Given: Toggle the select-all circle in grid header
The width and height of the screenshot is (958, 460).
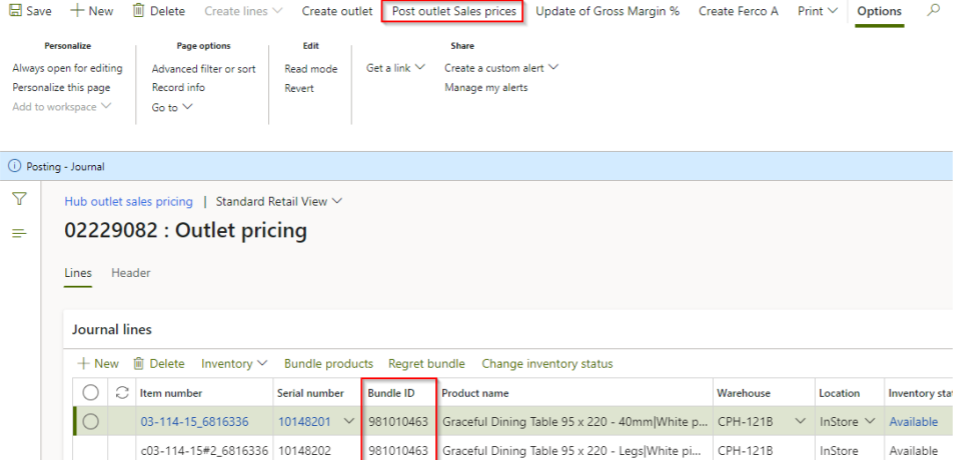Looking at the screenshot, I should [x=90, y=393].
